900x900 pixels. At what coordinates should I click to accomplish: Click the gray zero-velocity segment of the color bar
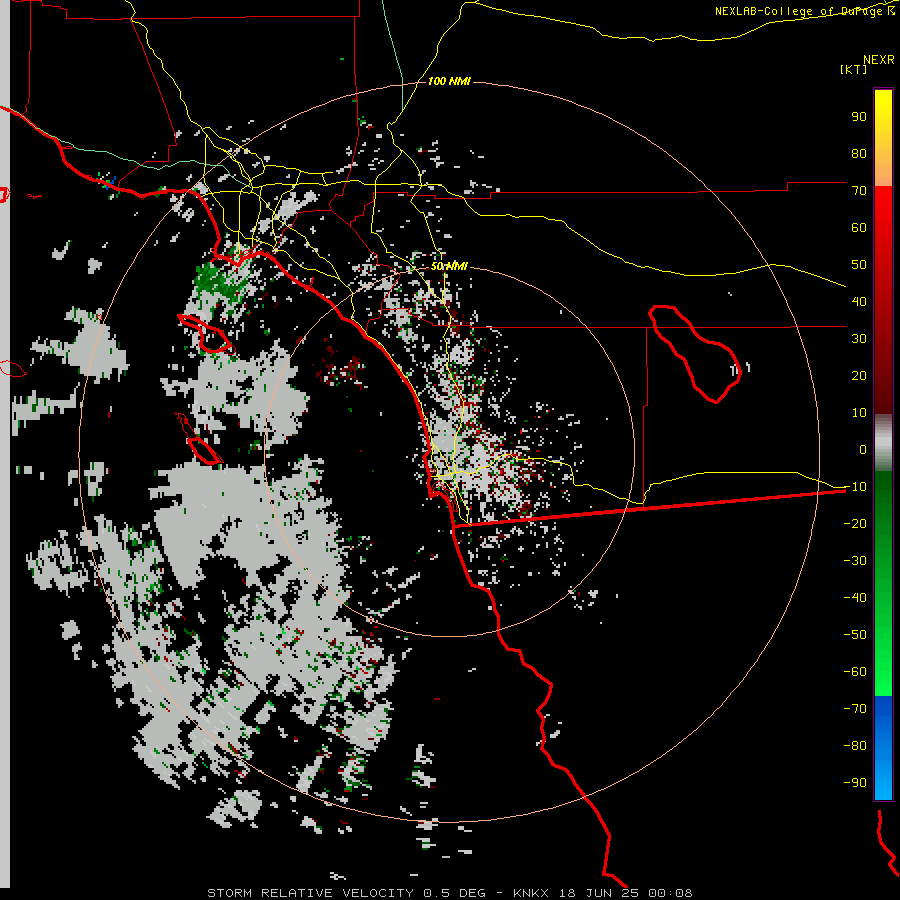[883, 443]
